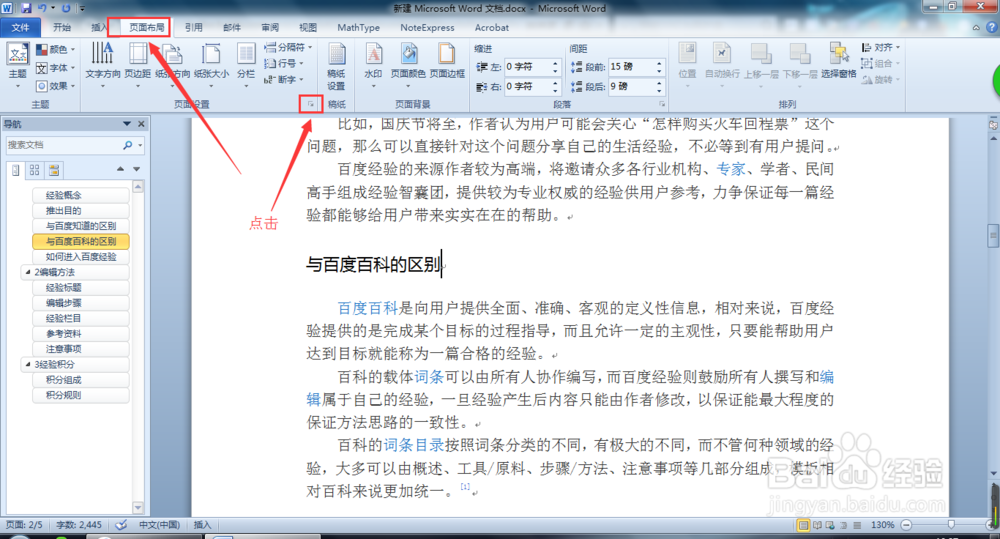Image resolution: width=1000 pixels, height=539 pixels.
Task: Click the navigation search magnifier icon
Action: (128, 145)
